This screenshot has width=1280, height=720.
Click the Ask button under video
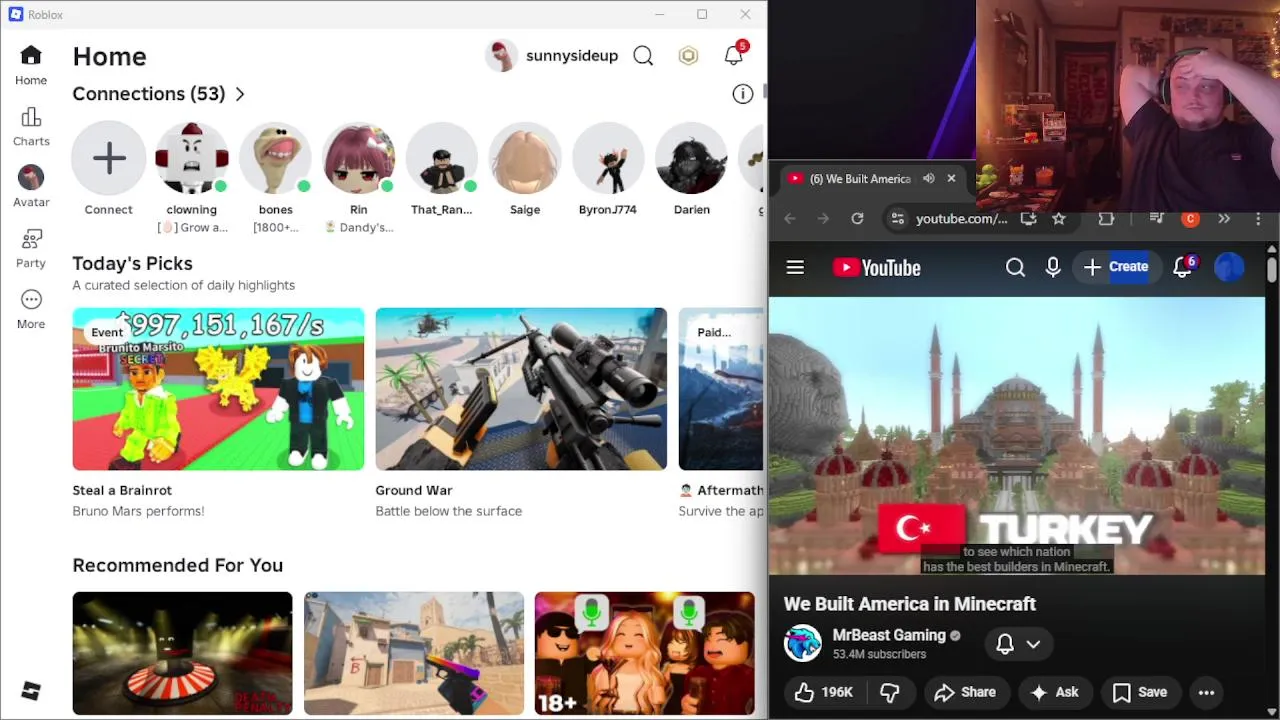pos(1055,692)
